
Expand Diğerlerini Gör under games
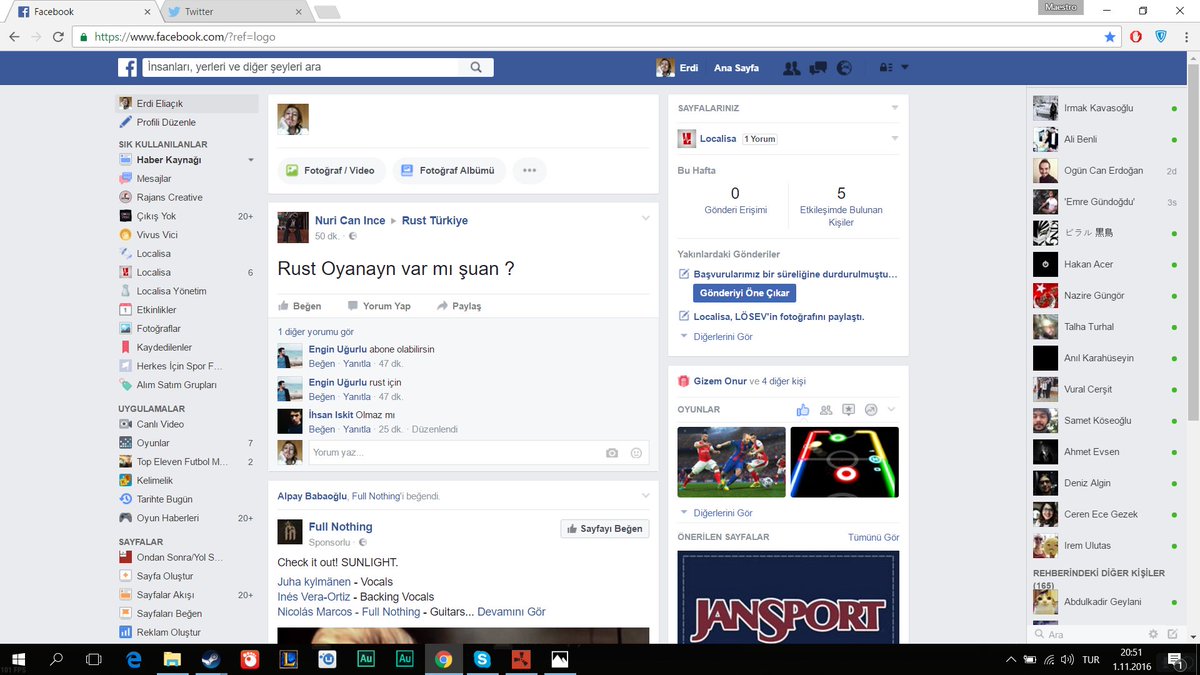point(716,513)
